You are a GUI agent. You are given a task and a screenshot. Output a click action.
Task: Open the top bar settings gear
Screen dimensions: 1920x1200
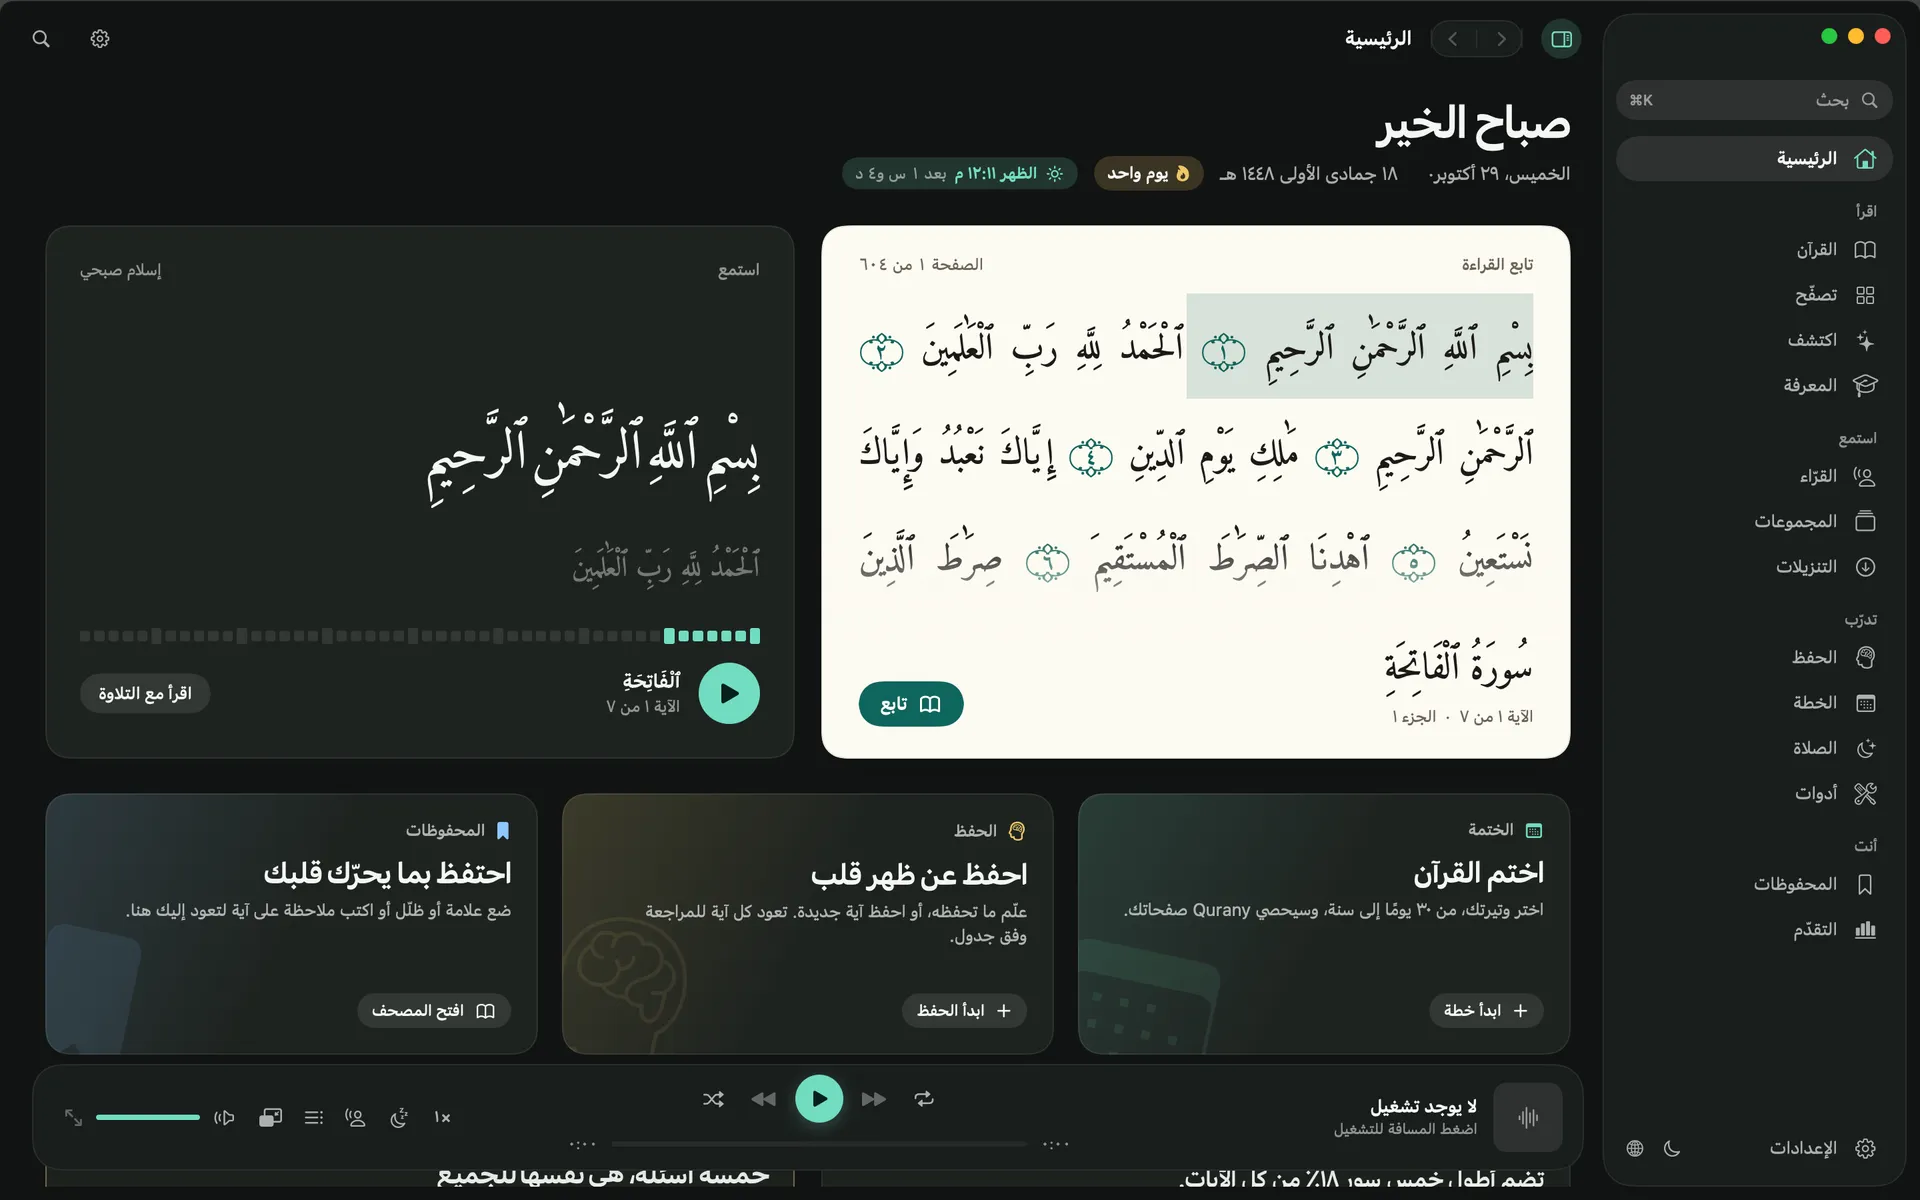click(x=100, y=39)
